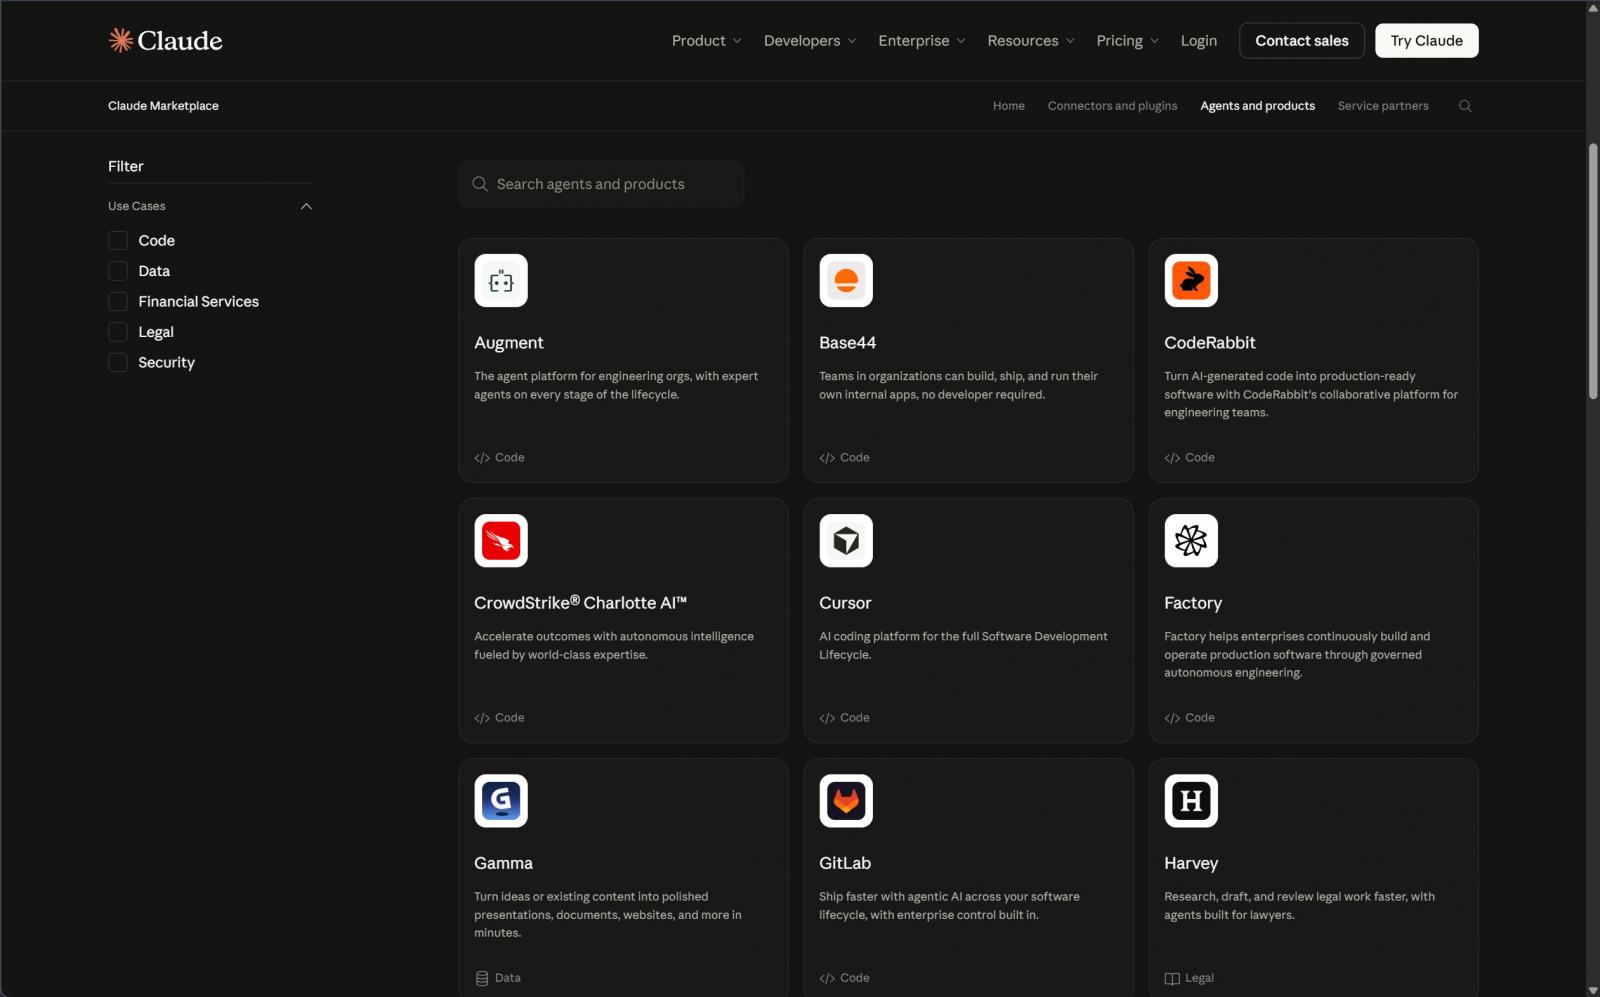Open the marketplace search magnifier icon

pos(1465,106)
